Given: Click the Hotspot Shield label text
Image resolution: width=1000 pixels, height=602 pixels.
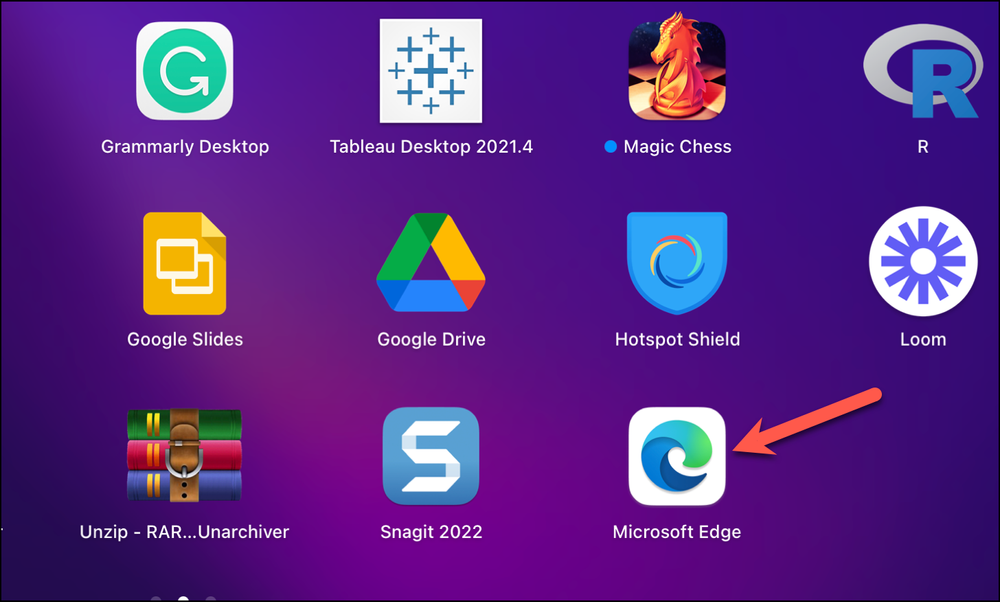Looking at the screenshot, I should pyautogui.click(x=677, y=339).
